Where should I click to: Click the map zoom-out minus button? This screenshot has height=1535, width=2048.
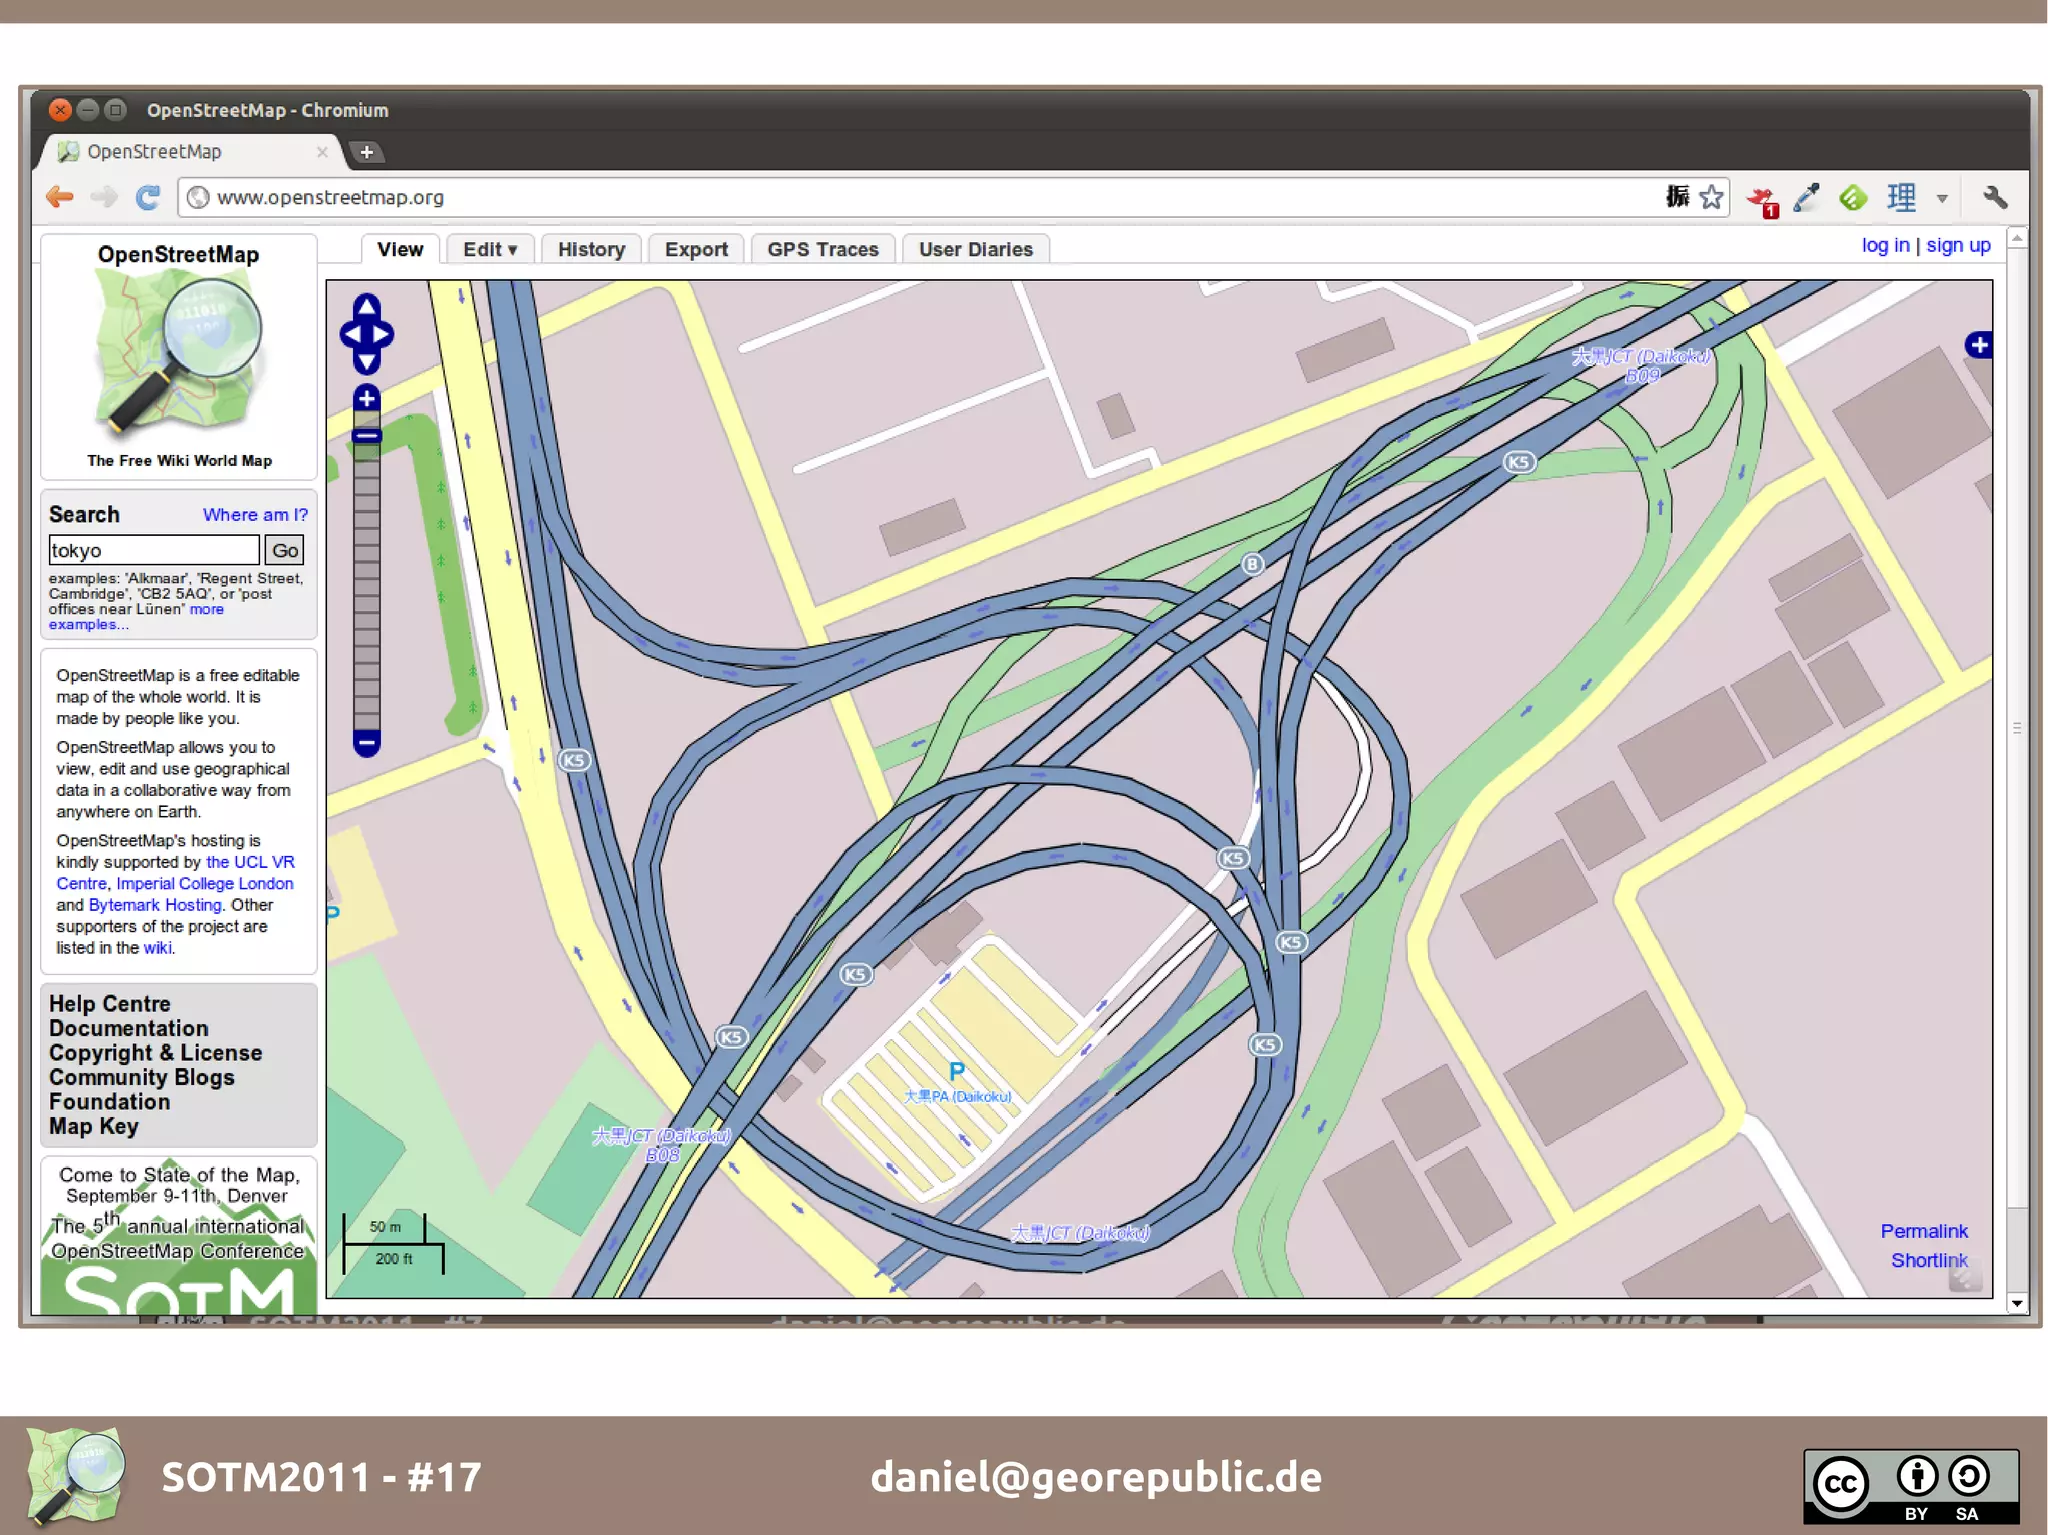pyautogui.click(x=367, y=743)
